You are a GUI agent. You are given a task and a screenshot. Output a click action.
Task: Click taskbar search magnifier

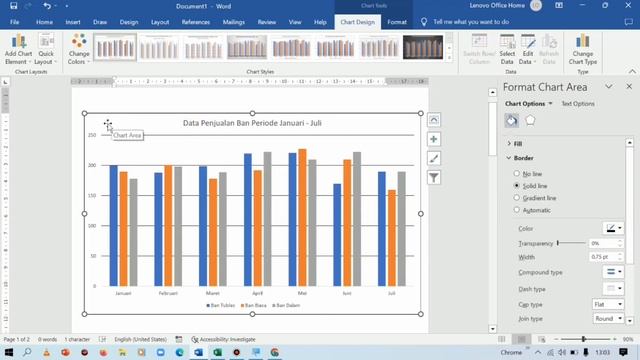[27, 352]
